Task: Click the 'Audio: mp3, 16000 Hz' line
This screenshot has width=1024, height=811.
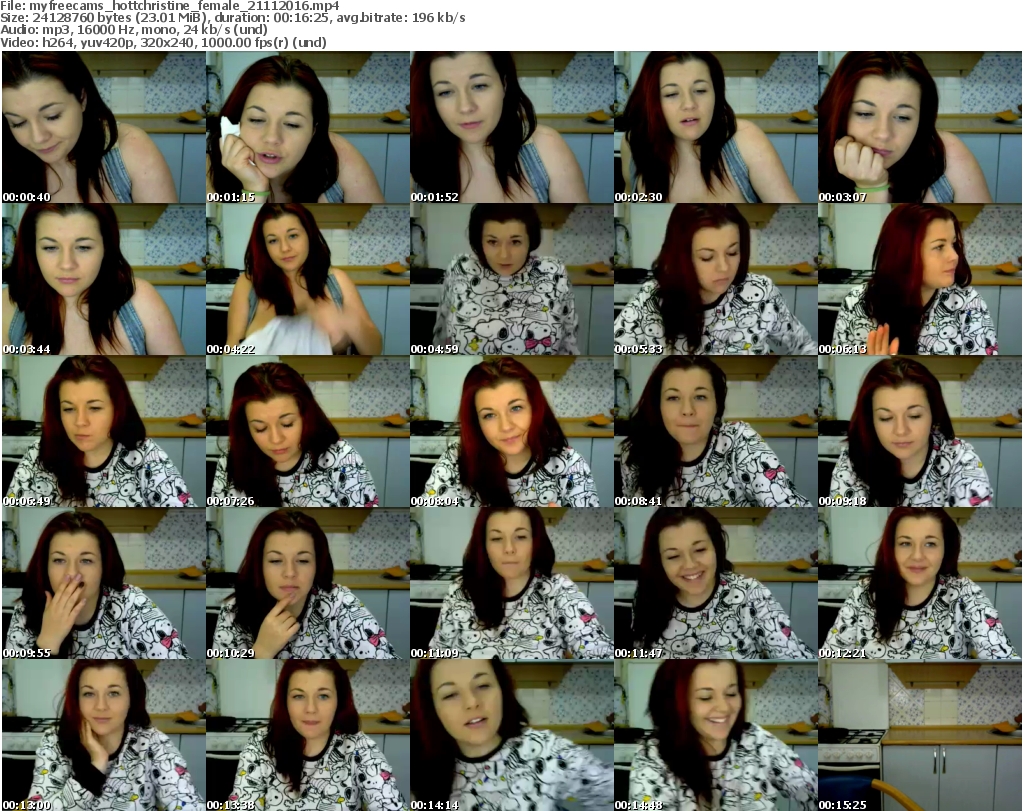Action: click(x=134, y=30)
